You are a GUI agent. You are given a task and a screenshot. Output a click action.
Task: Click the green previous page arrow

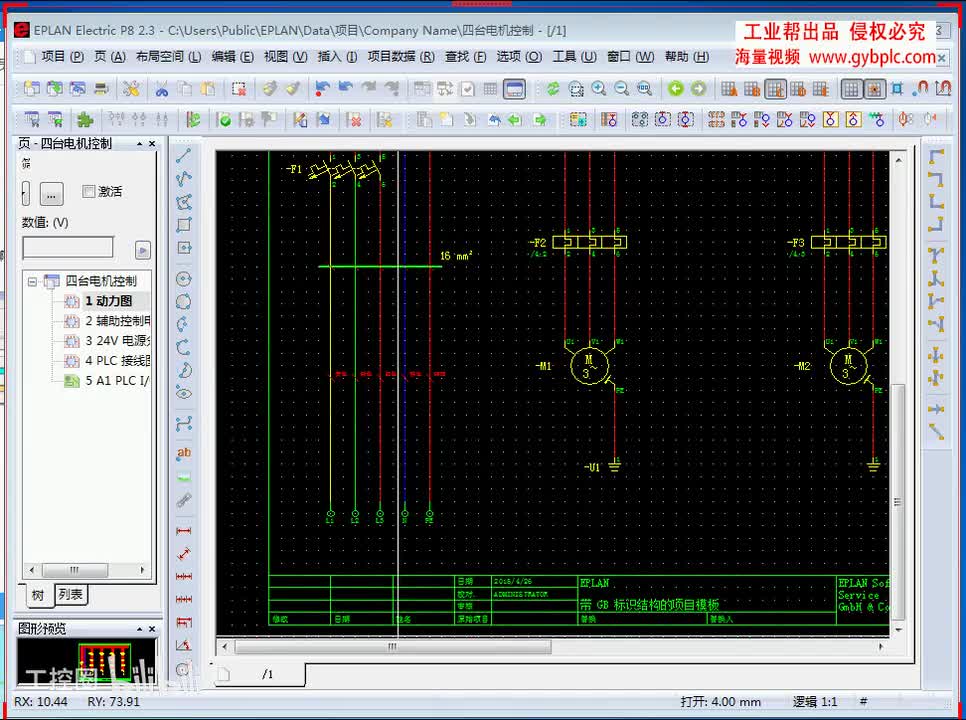coord(676,89)
